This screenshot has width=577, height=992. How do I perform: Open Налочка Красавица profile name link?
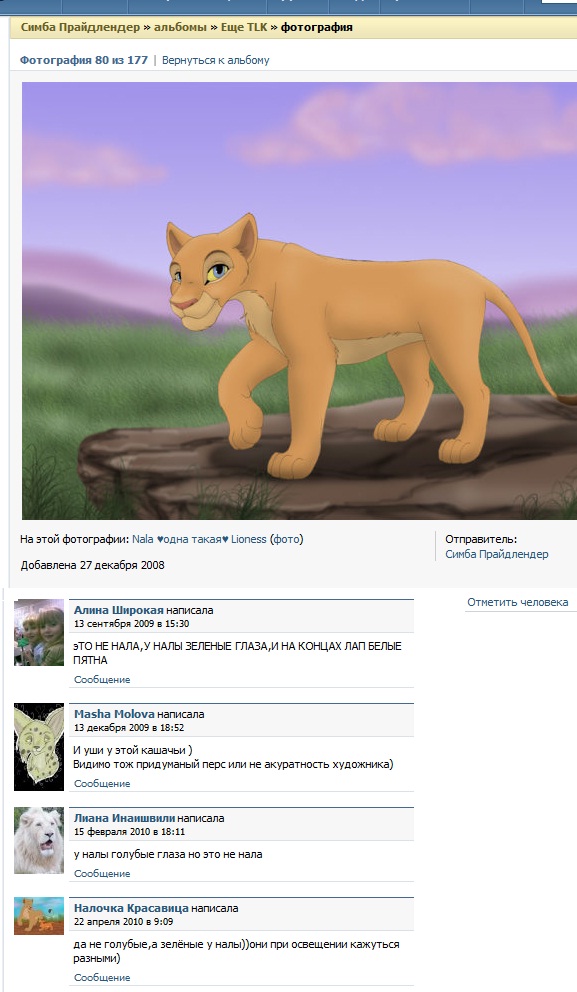(x=132, y=908)
